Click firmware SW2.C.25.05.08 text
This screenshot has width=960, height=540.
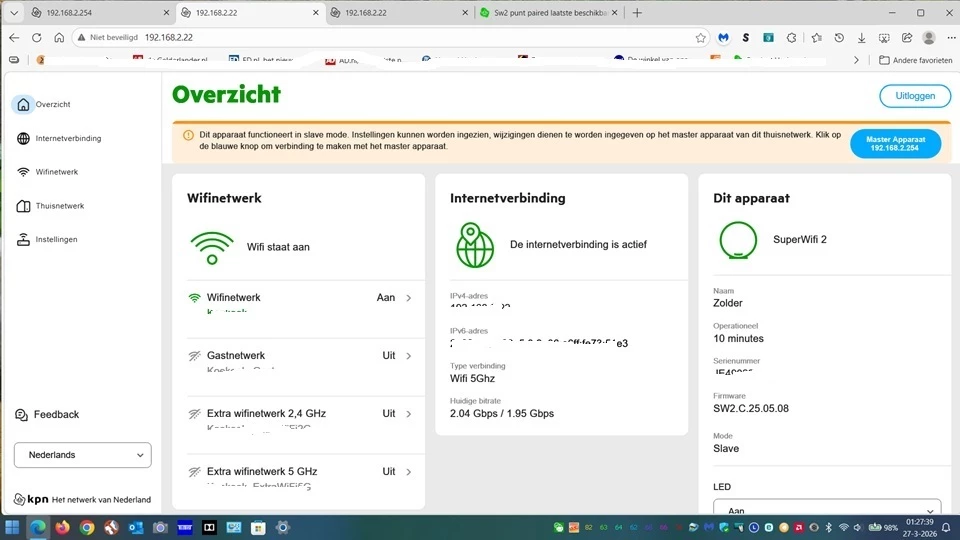751,409
